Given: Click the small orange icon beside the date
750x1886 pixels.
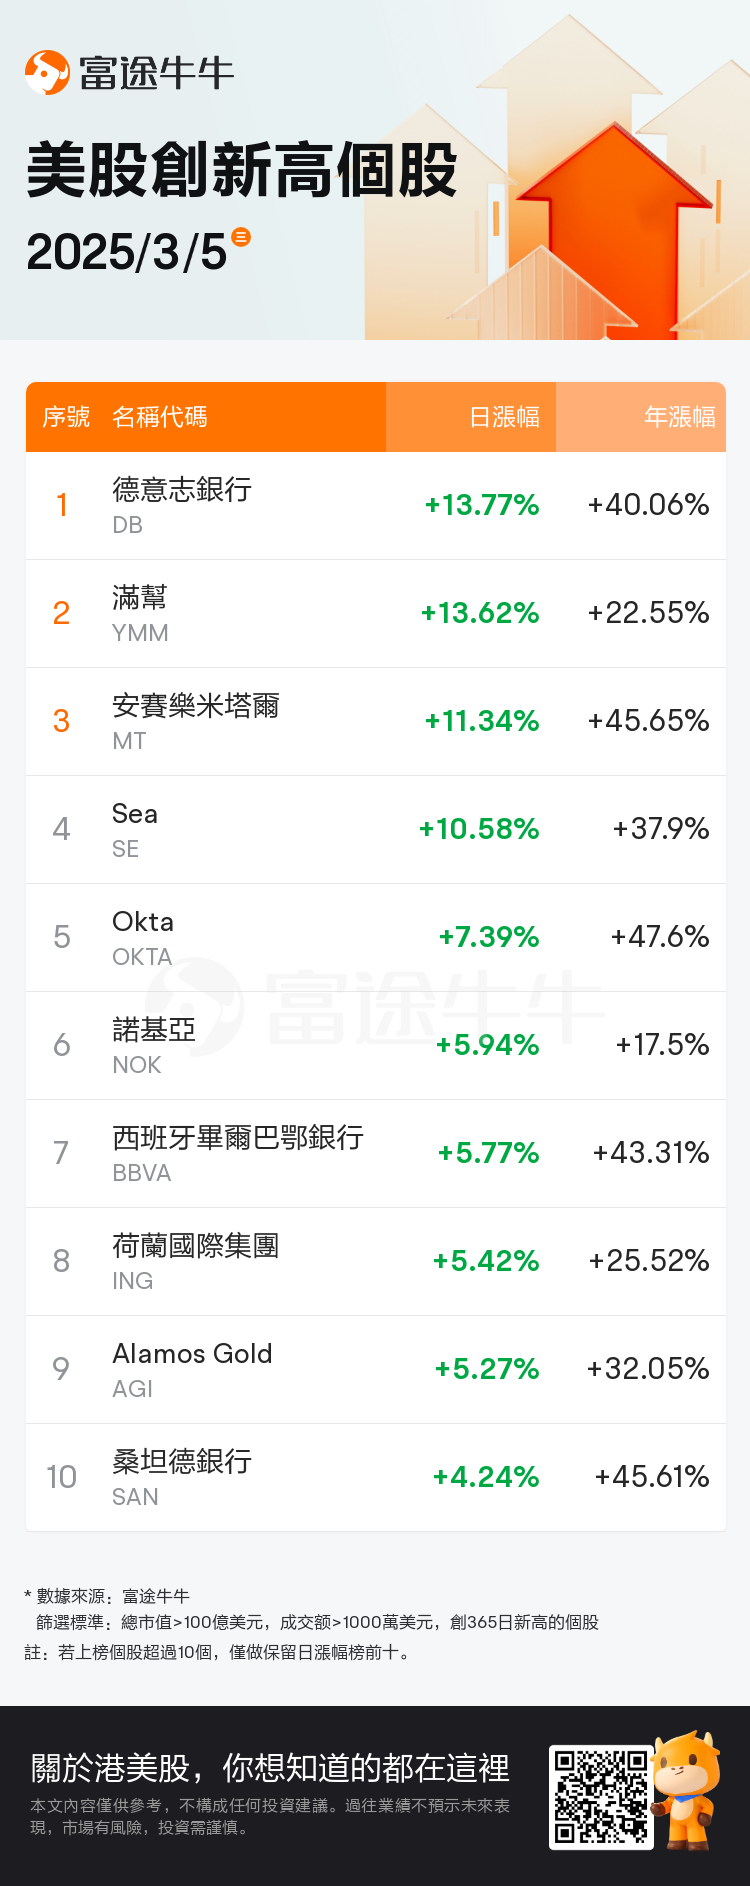Looking at the screenshot, I should click(x=241, y=237).
